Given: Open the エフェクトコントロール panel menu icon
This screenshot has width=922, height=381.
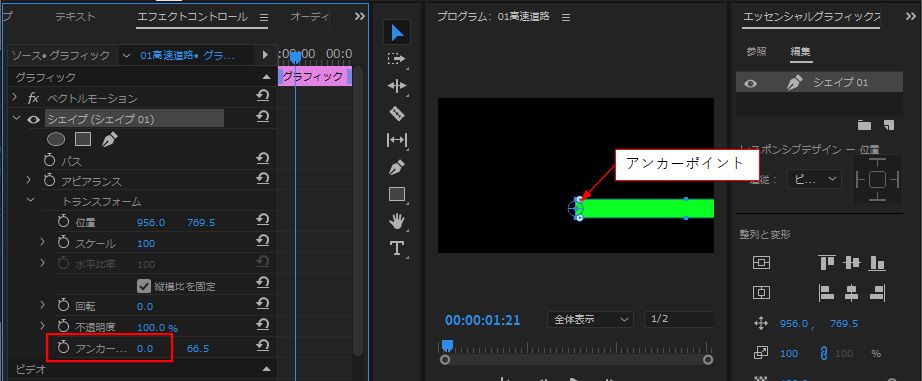Looking at the screenshot, I should point(263,17).
